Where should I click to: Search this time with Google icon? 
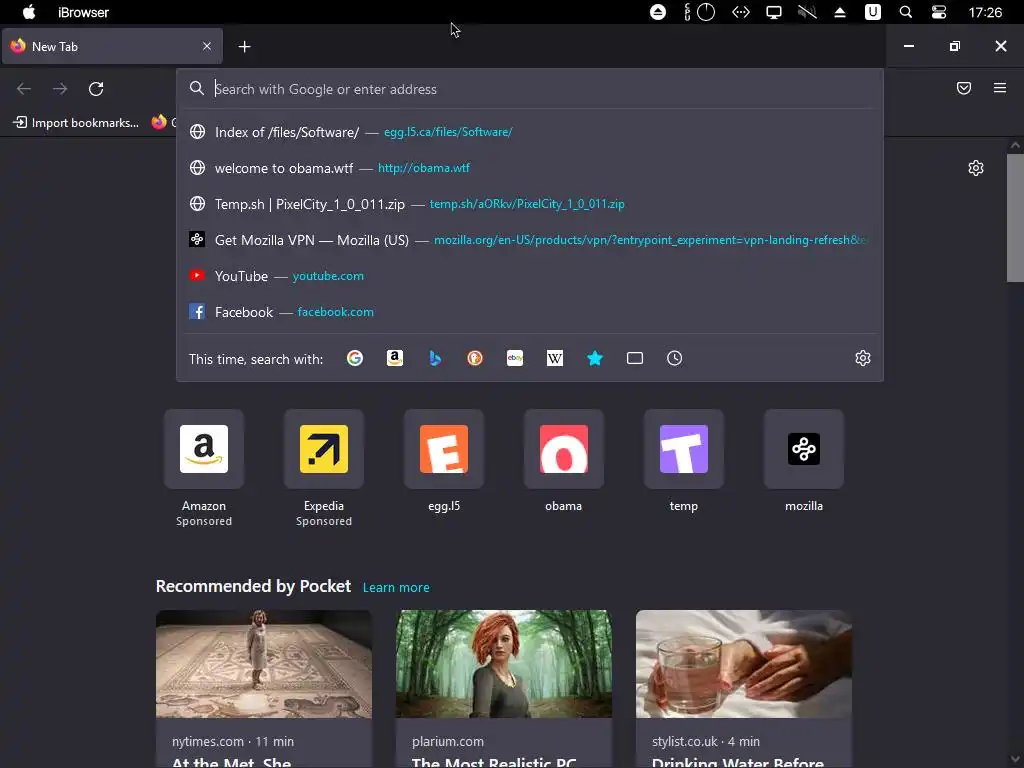pos(355,358)
